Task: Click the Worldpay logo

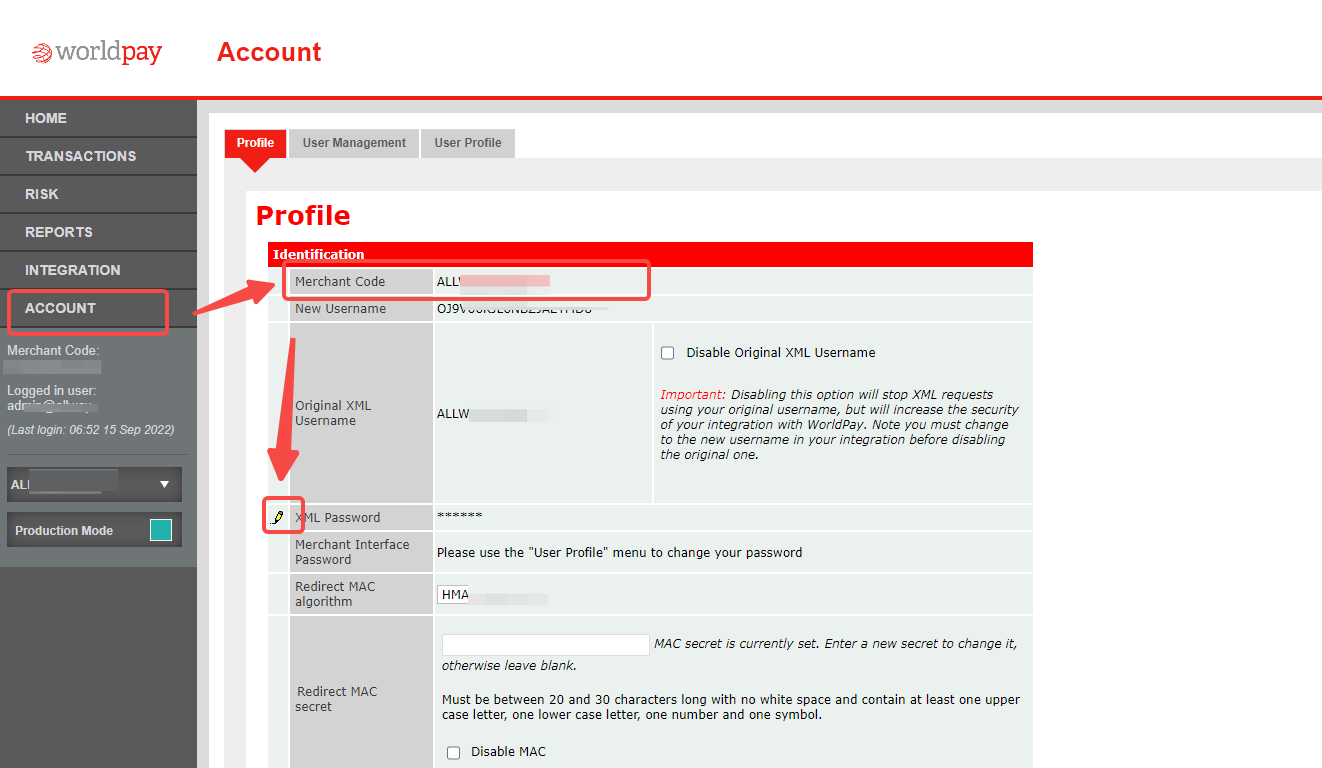Action: click(x=97, y=52)
